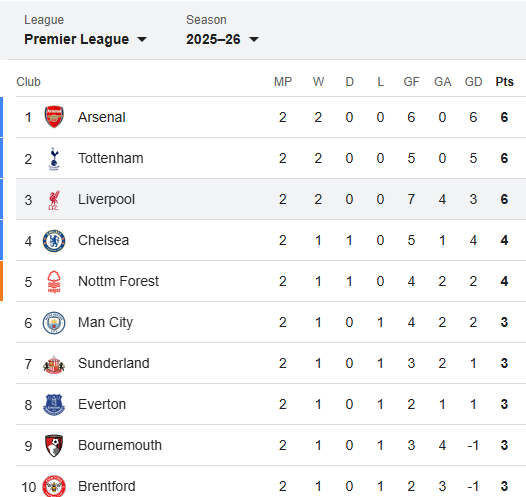
Task: Click the Chelsea lion crest
Action: (54, 241)
